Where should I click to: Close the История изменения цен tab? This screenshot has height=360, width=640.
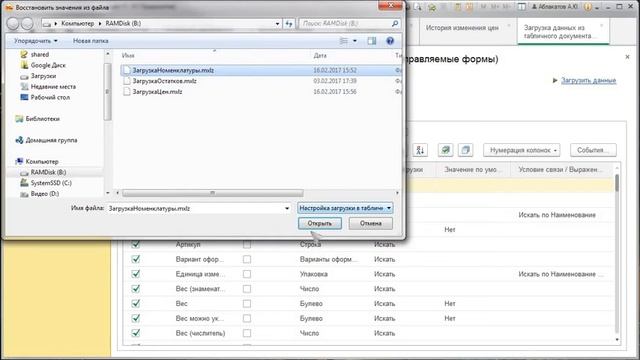coord(509,26)
